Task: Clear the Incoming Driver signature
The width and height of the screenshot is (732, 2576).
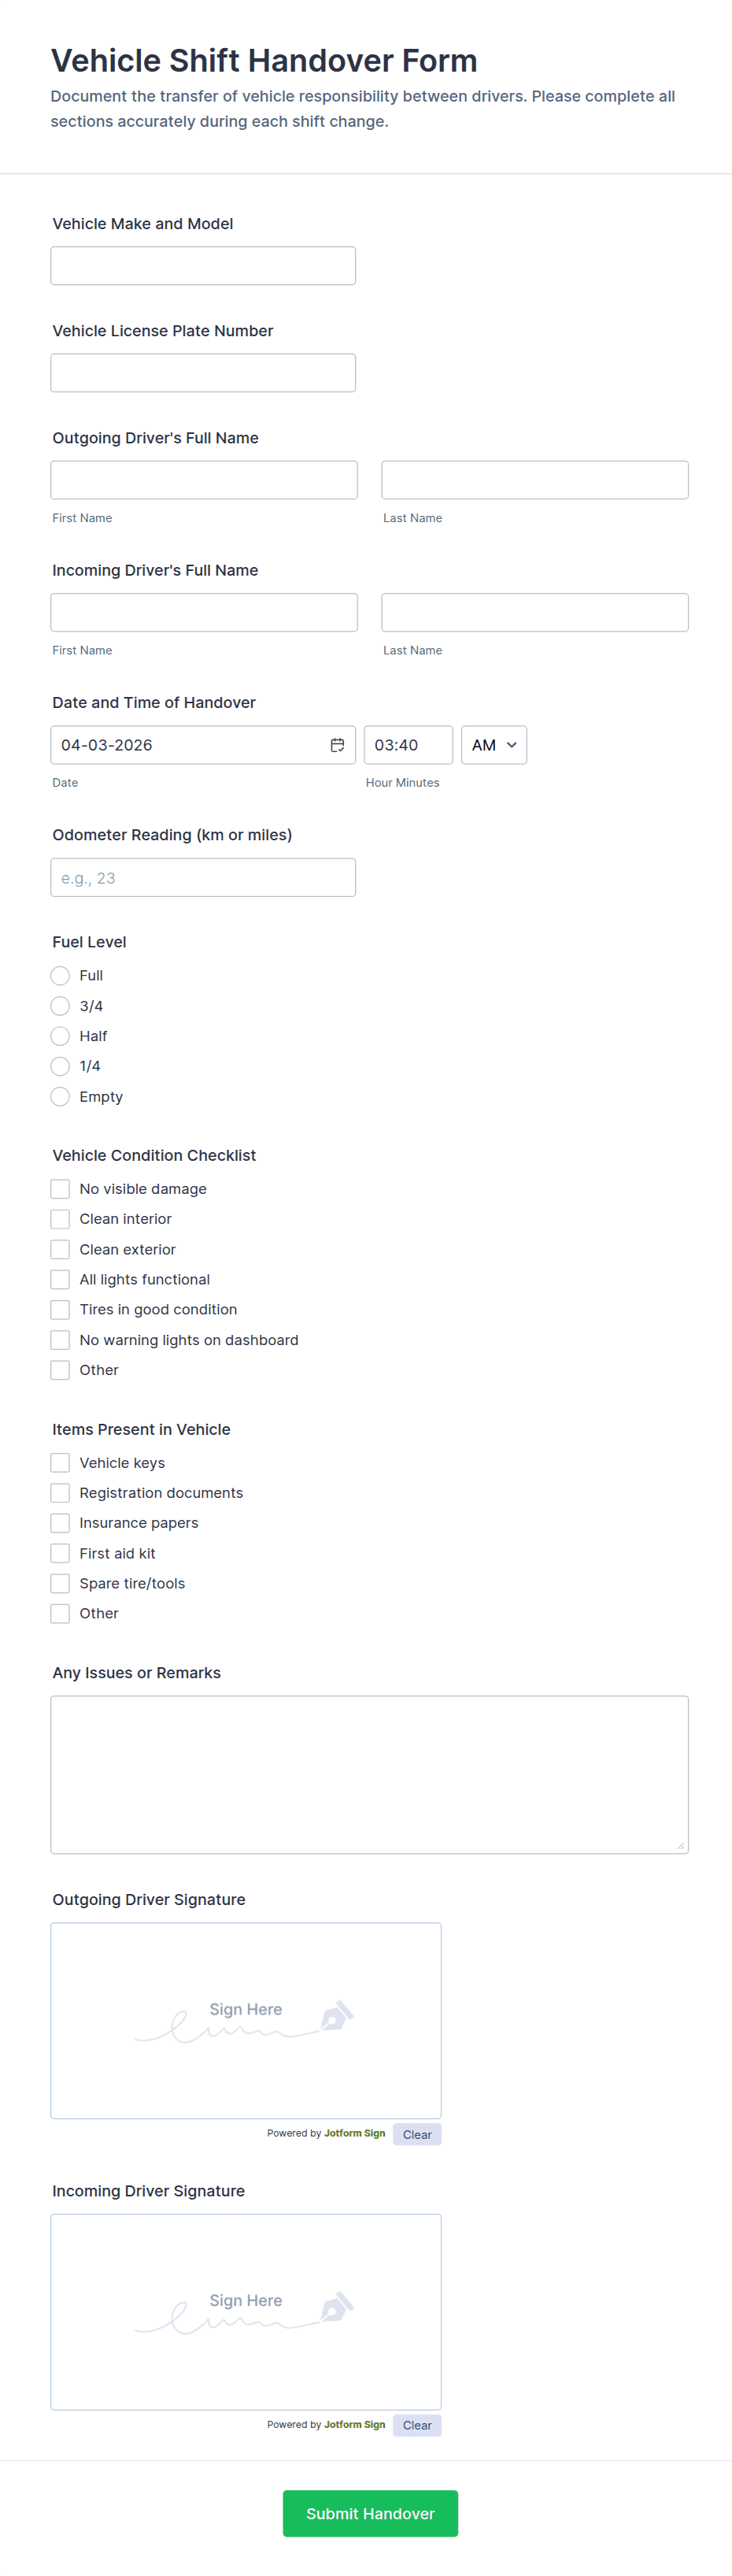Action: pyautogui.click(x=417, y=2425)
